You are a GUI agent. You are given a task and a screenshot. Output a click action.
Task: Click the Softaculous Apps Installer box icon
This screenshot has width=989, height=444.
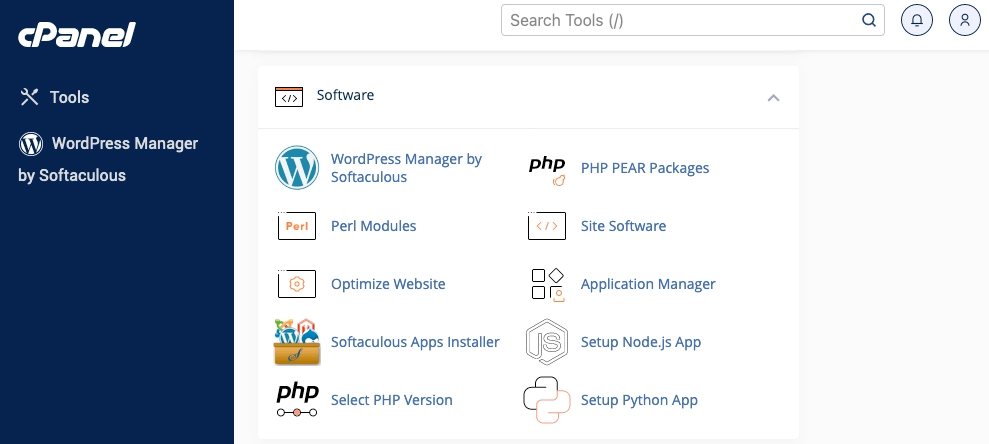click(297, 342)
